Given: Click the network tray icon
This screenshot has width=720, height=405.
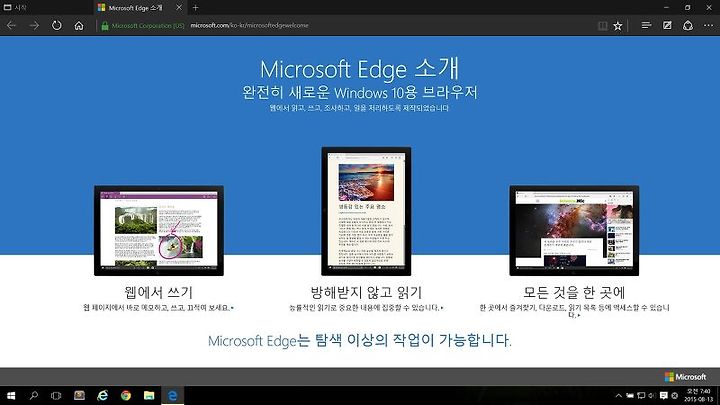Looking at the screenshot, I should (x=641, y=395).
